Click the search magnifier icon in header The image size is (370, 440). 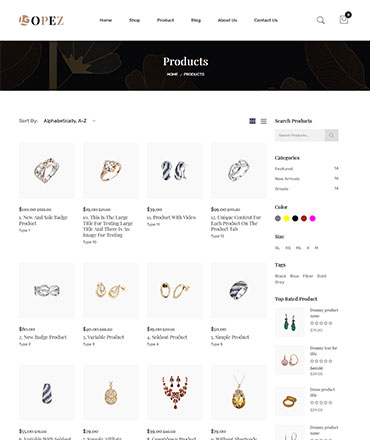pos(321,20)
